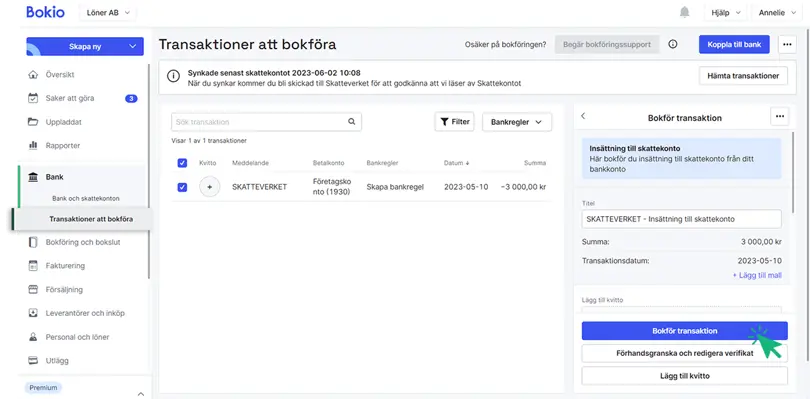
Task: Open the Hjälp dropdown
Action: (x=726, y=13)
